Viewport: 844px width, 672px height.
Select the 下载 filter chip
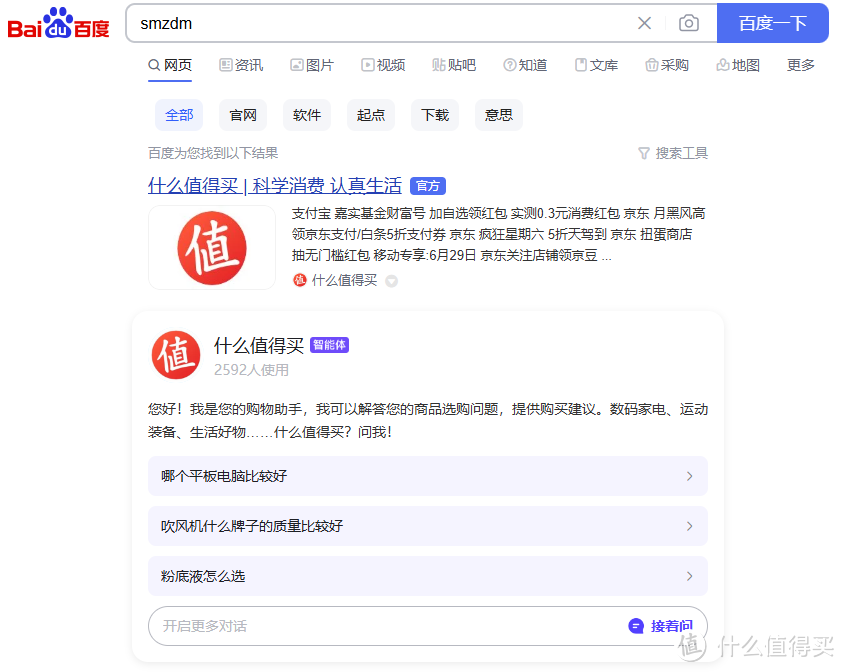coord(435,115)
